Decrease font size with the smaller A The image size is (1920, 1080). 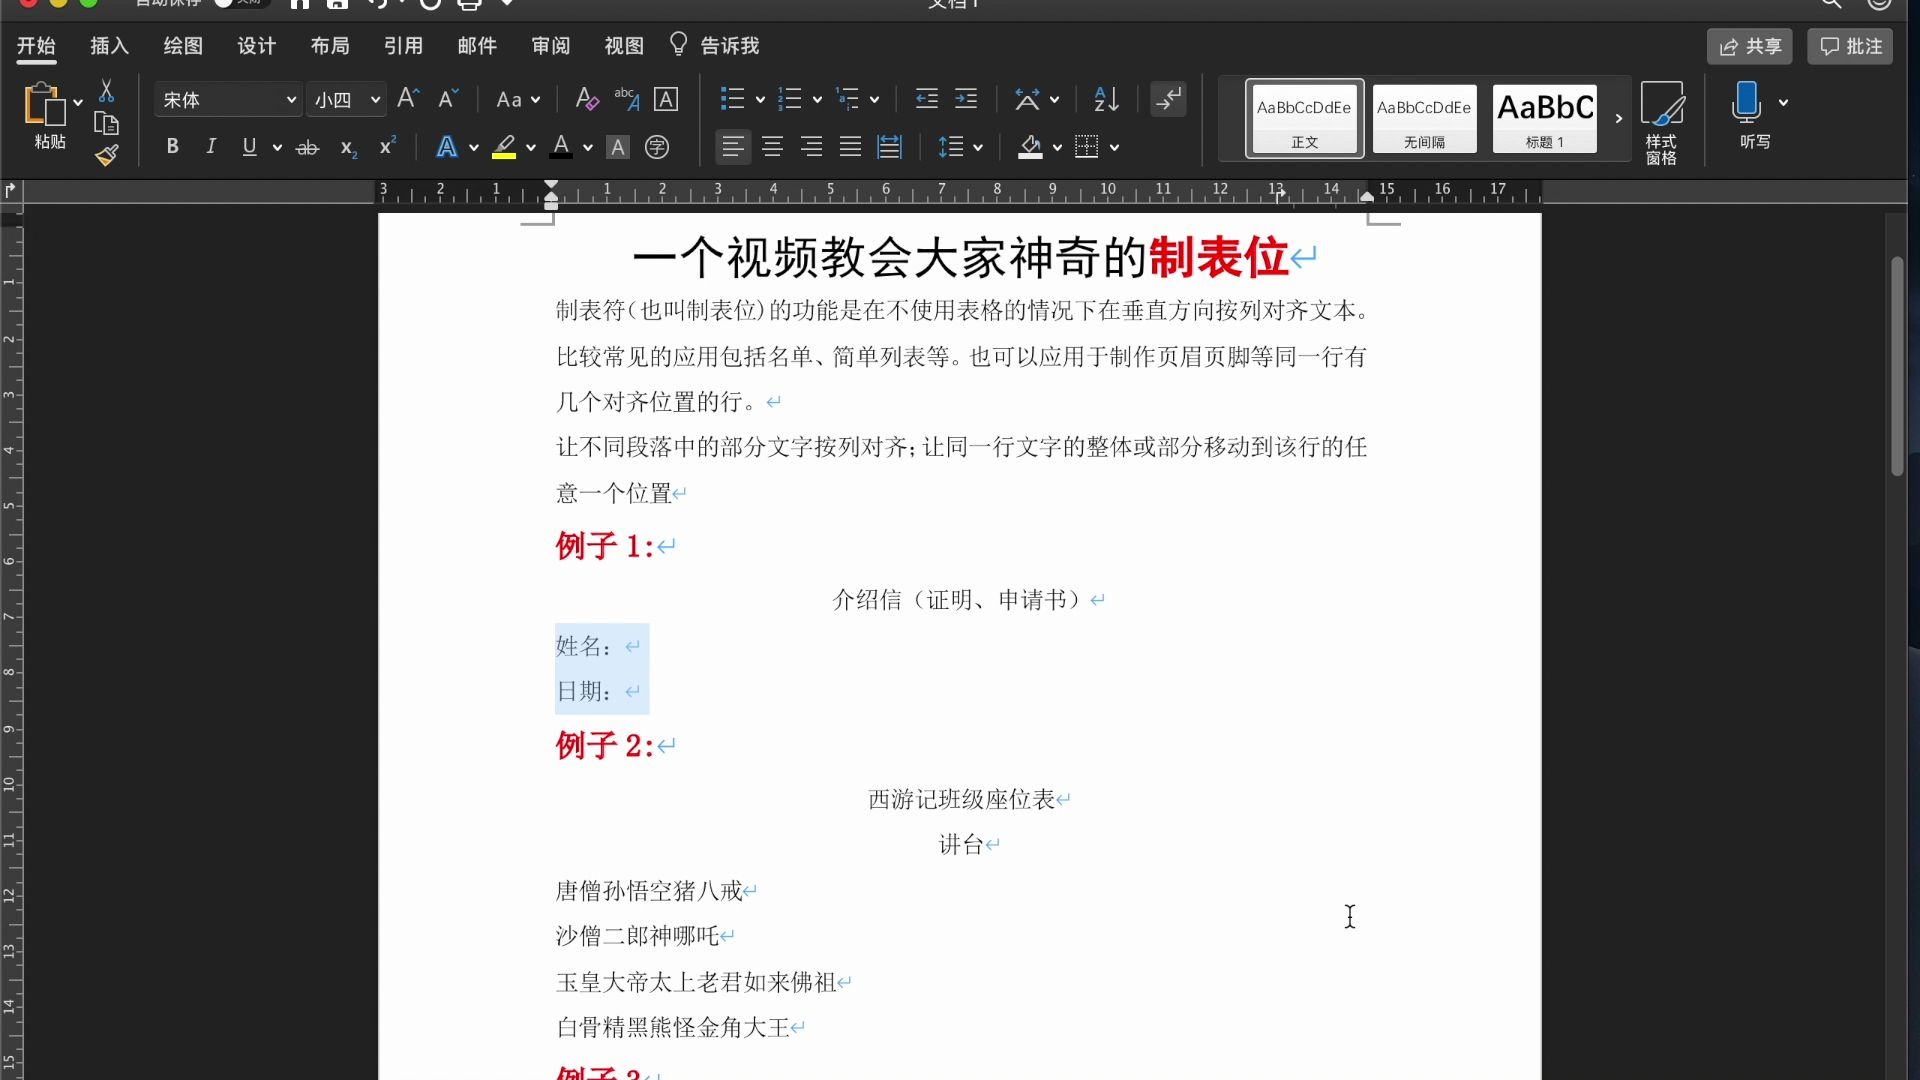click(x=448, y=99)
